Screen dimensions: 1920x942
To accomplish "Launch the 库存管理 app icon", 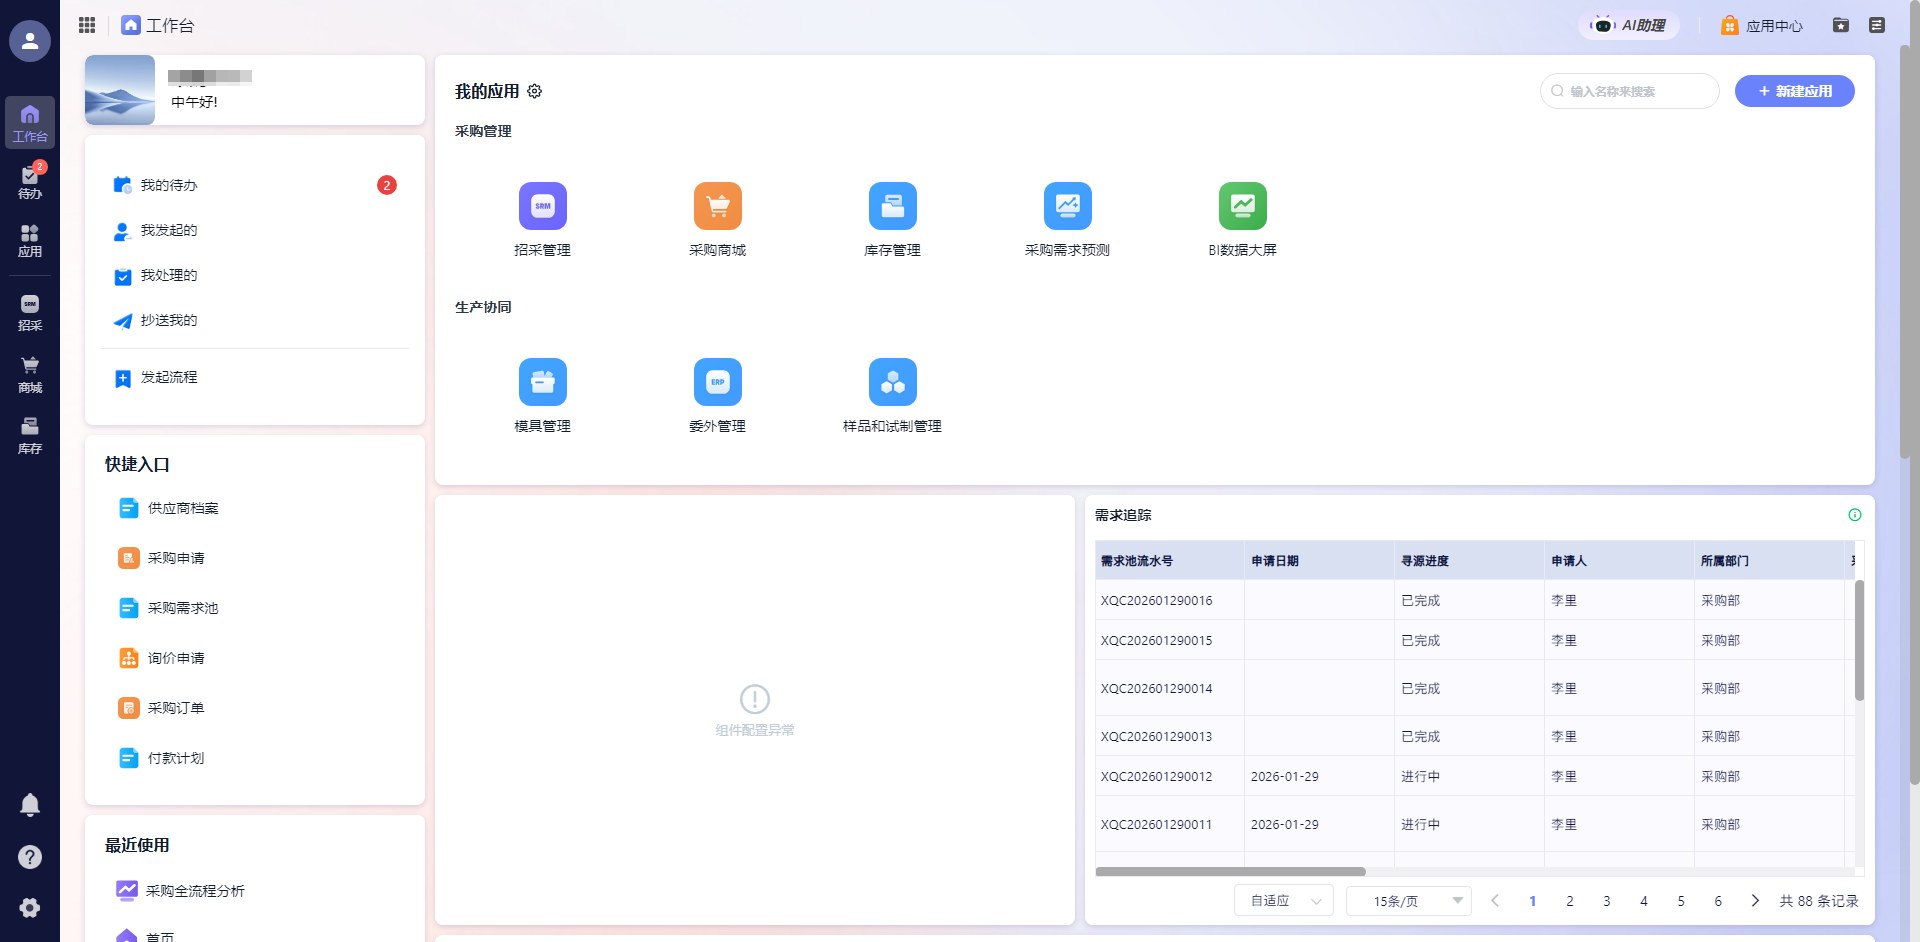I will click(x=892, y=206).
